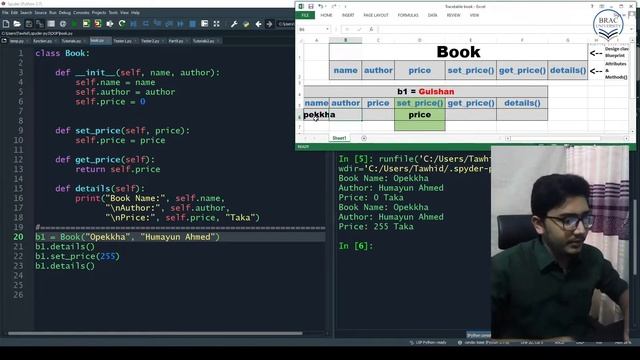
Task: Click the Re-run last script icon
Action: pos(121,24)
